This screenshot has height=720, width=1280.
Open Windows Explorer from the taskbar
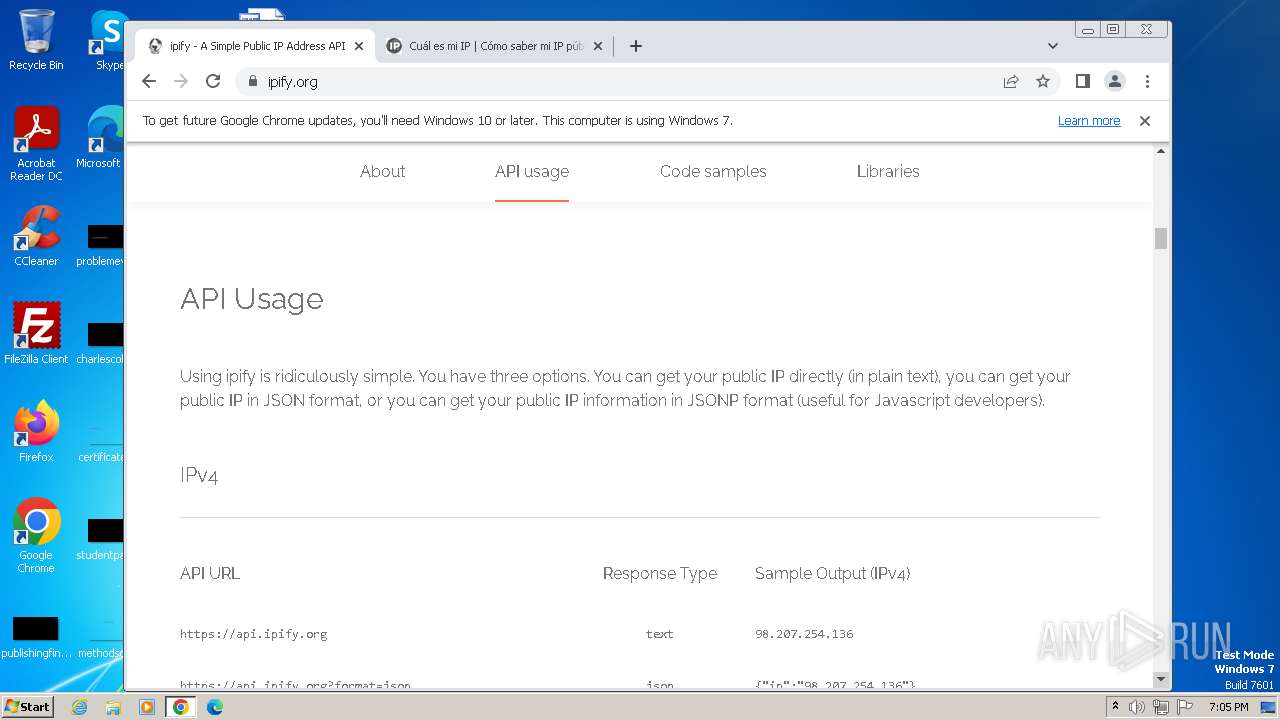click(113, 707)
